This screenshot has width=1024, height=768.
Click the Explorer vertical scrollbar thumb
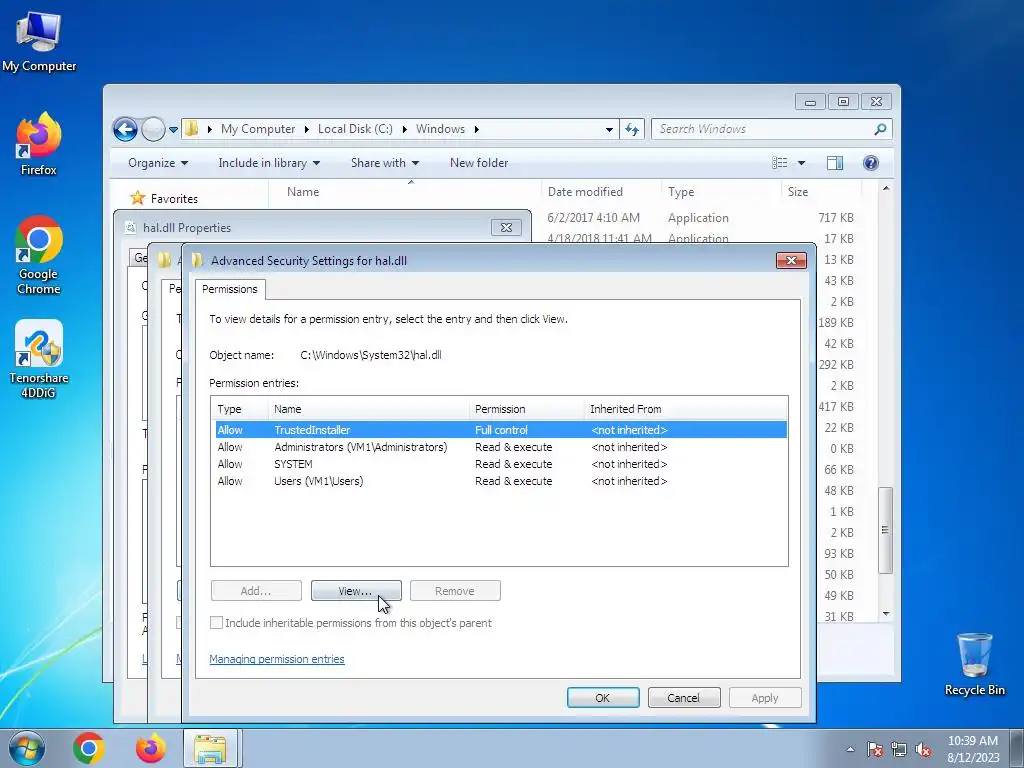click(886, 530)
